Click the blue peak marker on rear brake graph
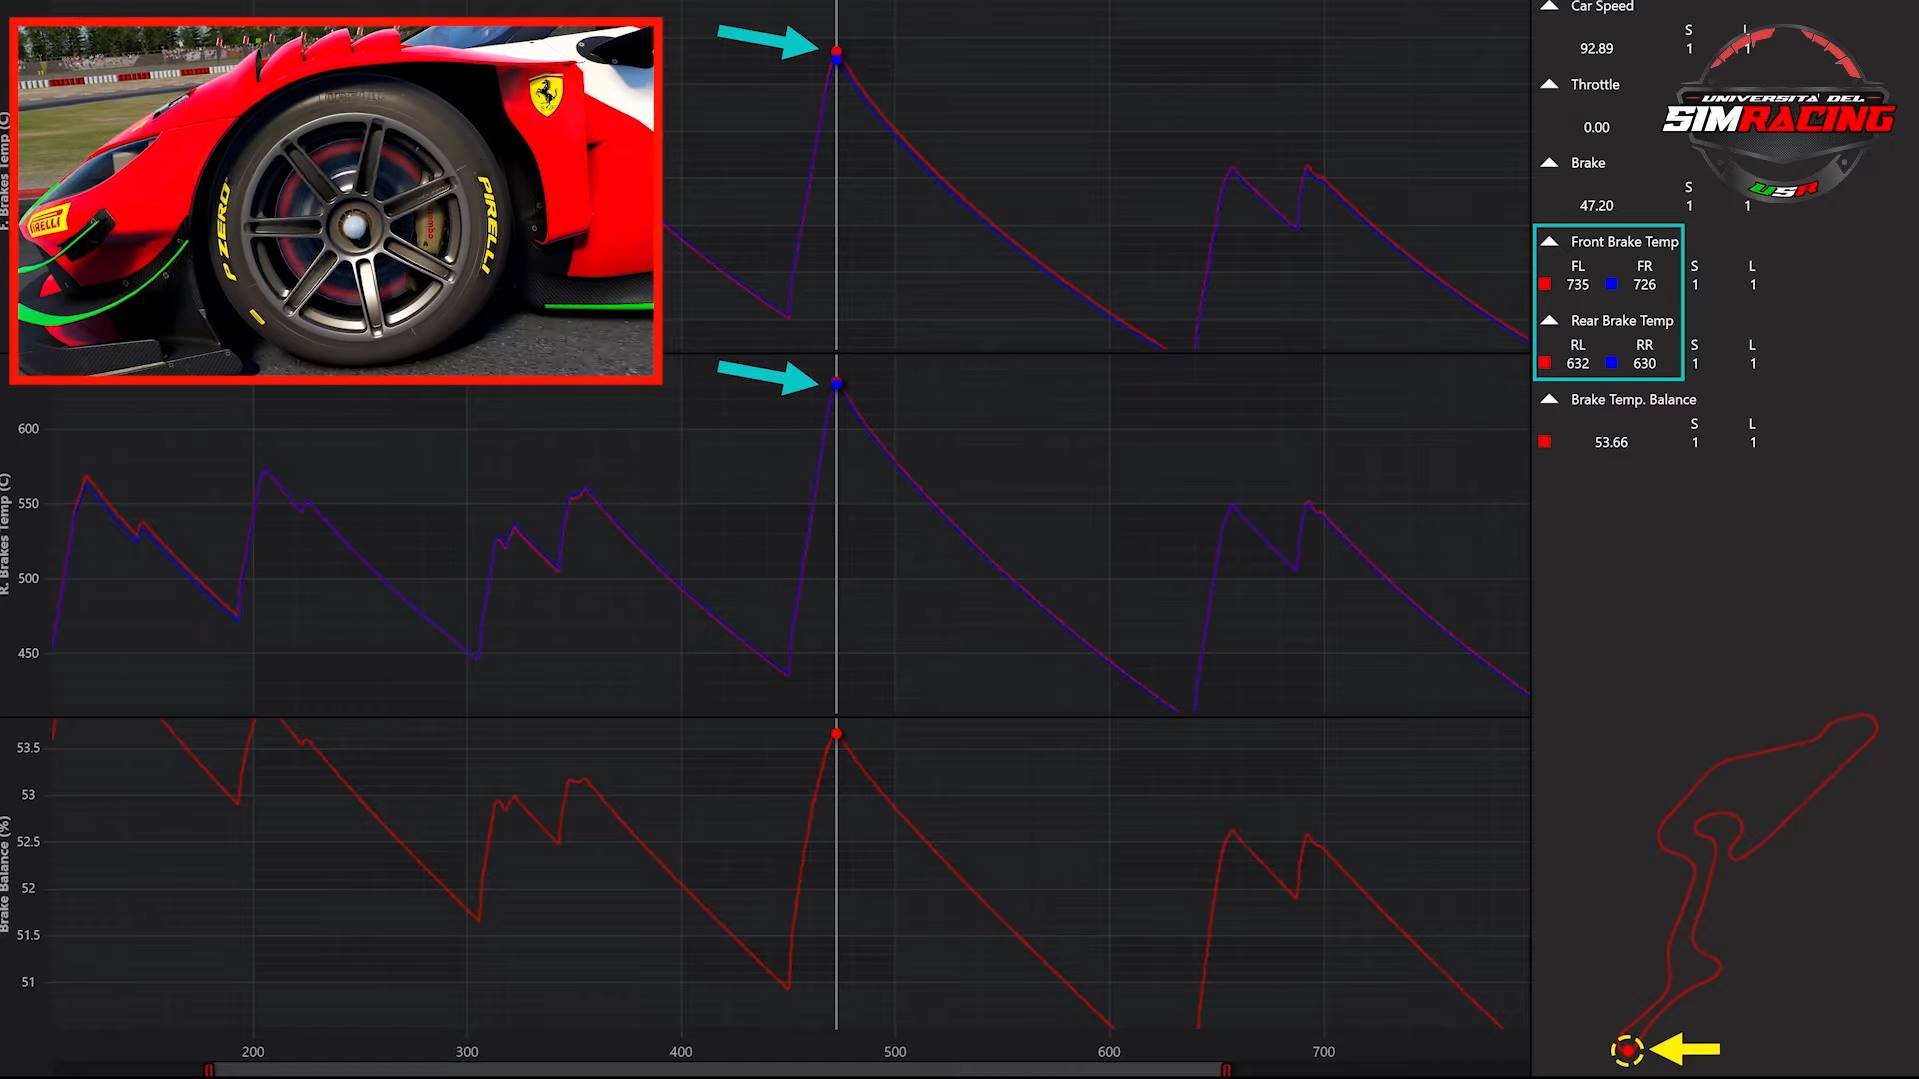 (x=837, y=384)
